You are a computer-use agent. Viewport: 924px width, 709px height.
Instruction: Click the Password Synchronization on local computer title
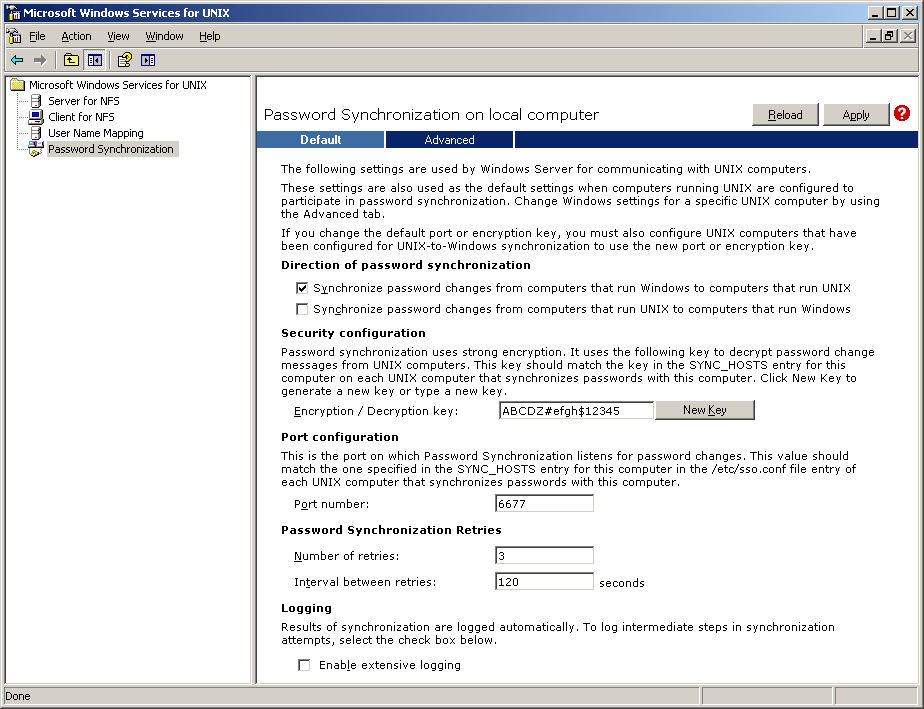[431, 114]
